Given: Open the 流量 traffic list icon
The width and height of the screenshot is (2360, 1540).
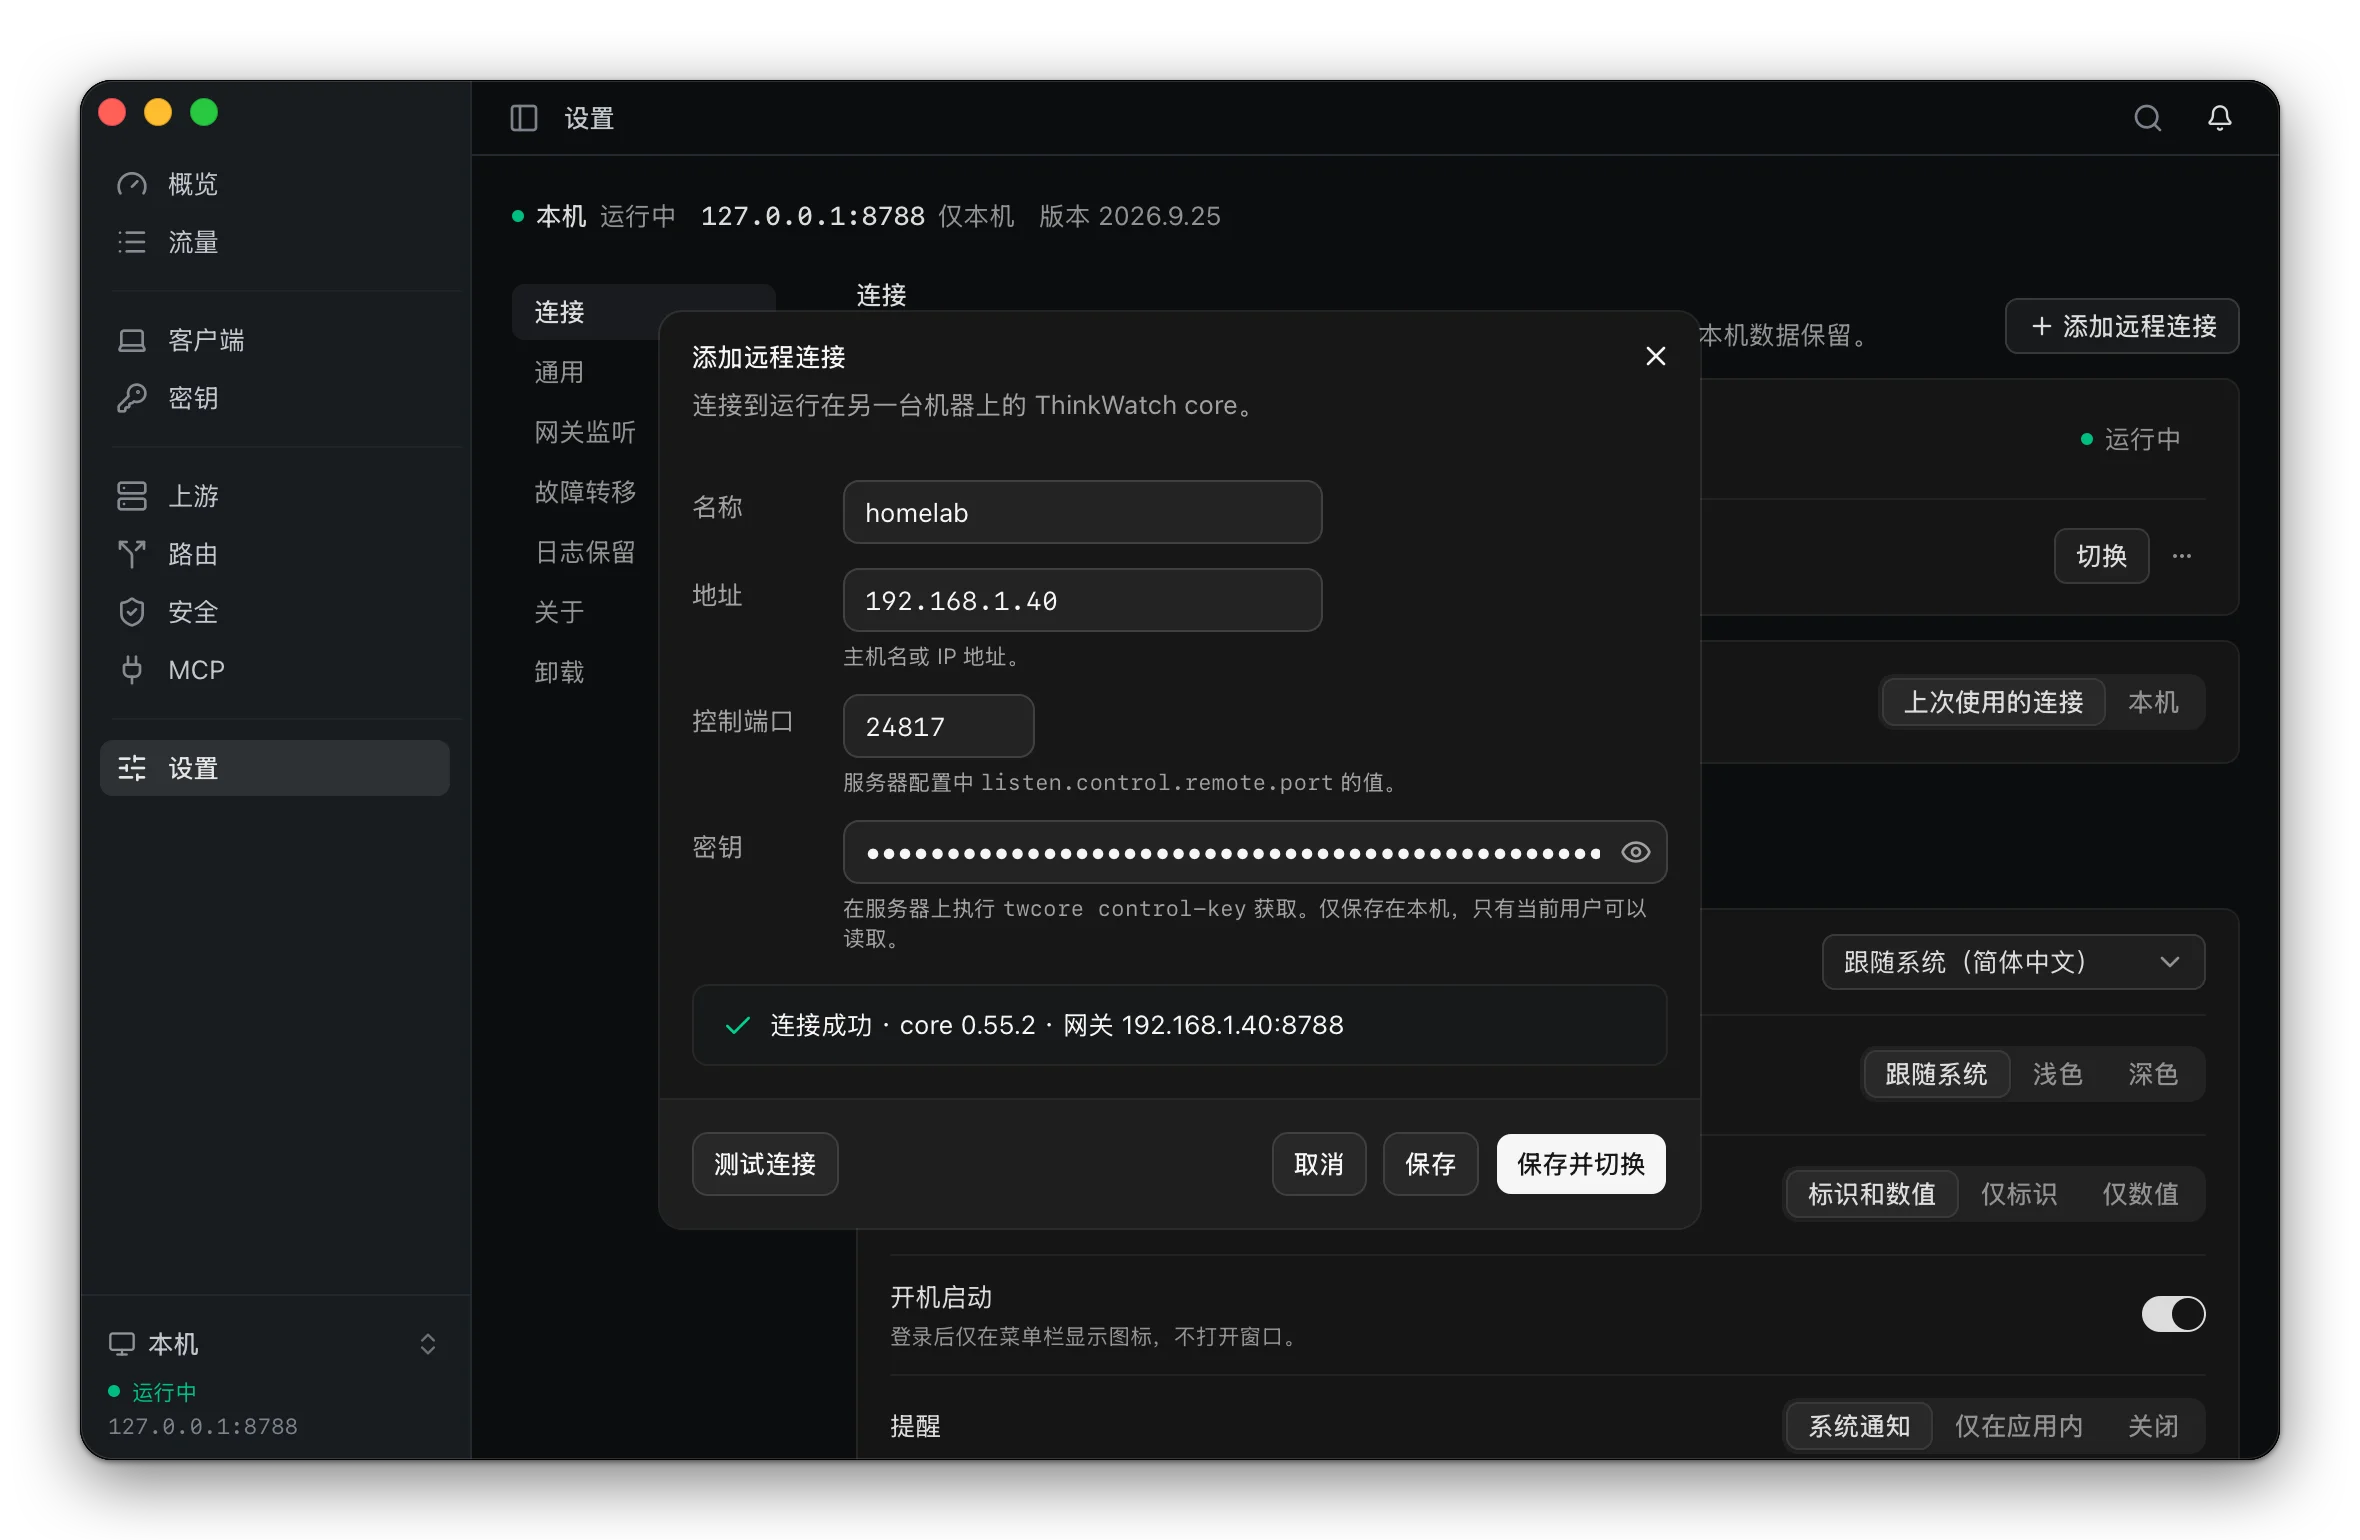Looking at the screenshot, I should (x=132, y=242).
